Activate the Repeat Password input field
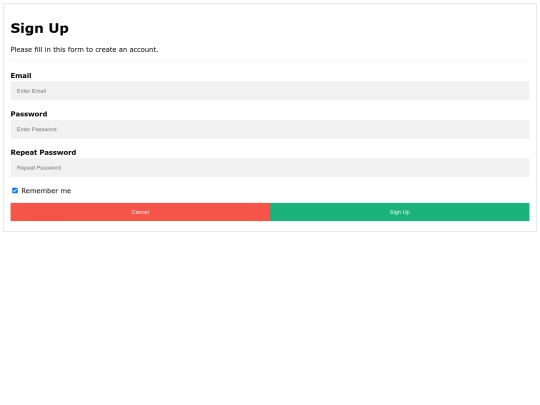This screenshot has height=405, width=540. [270, 168]
